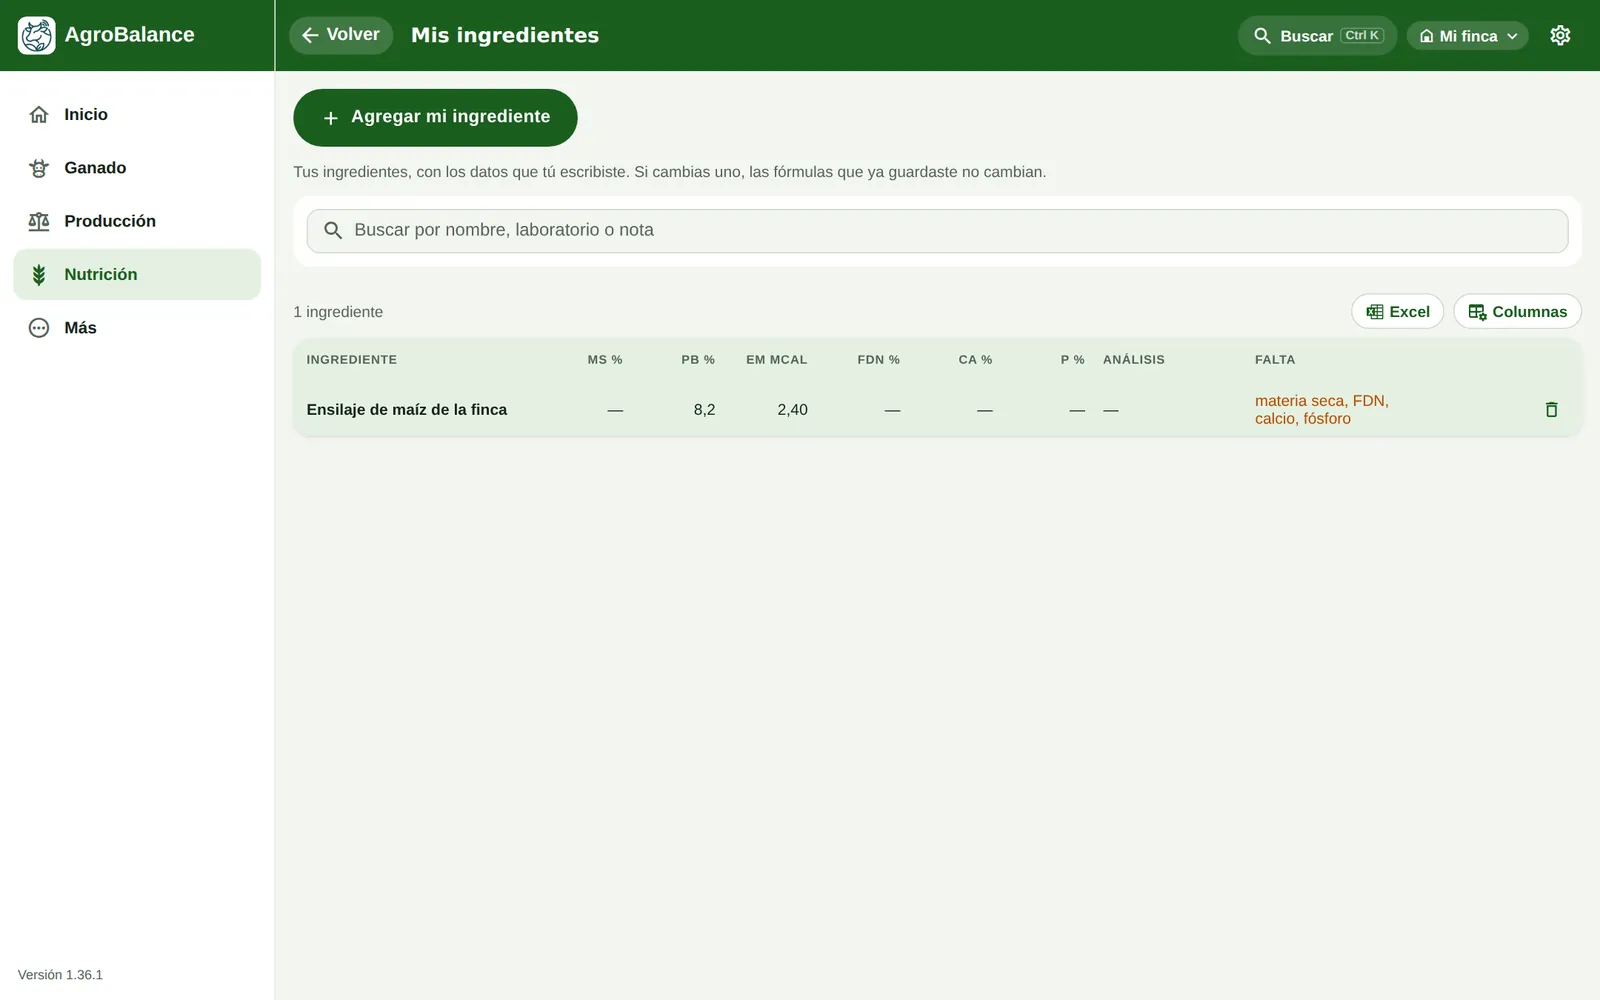Click the 1 ingrediente count label

pos(338,312)
